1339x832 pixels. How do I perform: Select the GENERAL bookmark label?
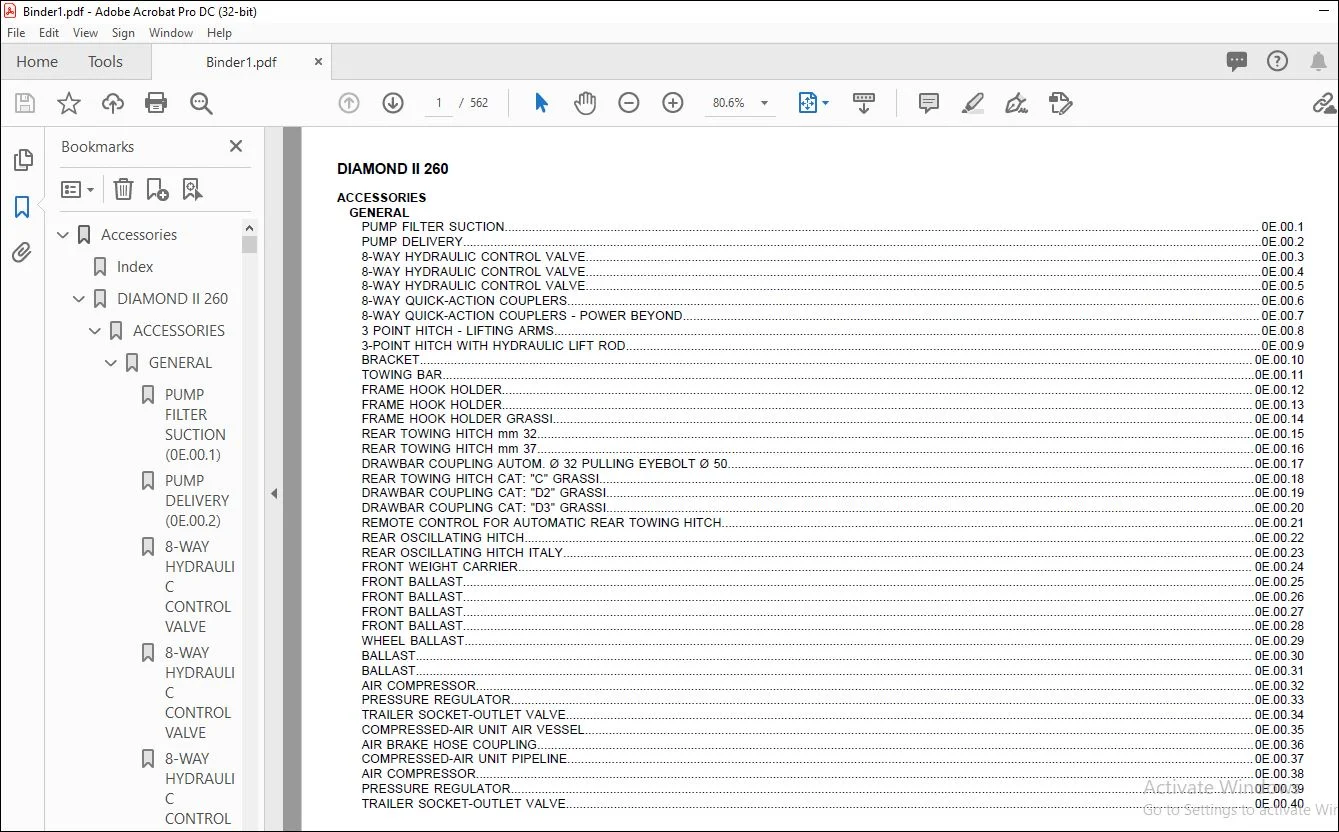(180, 363)
